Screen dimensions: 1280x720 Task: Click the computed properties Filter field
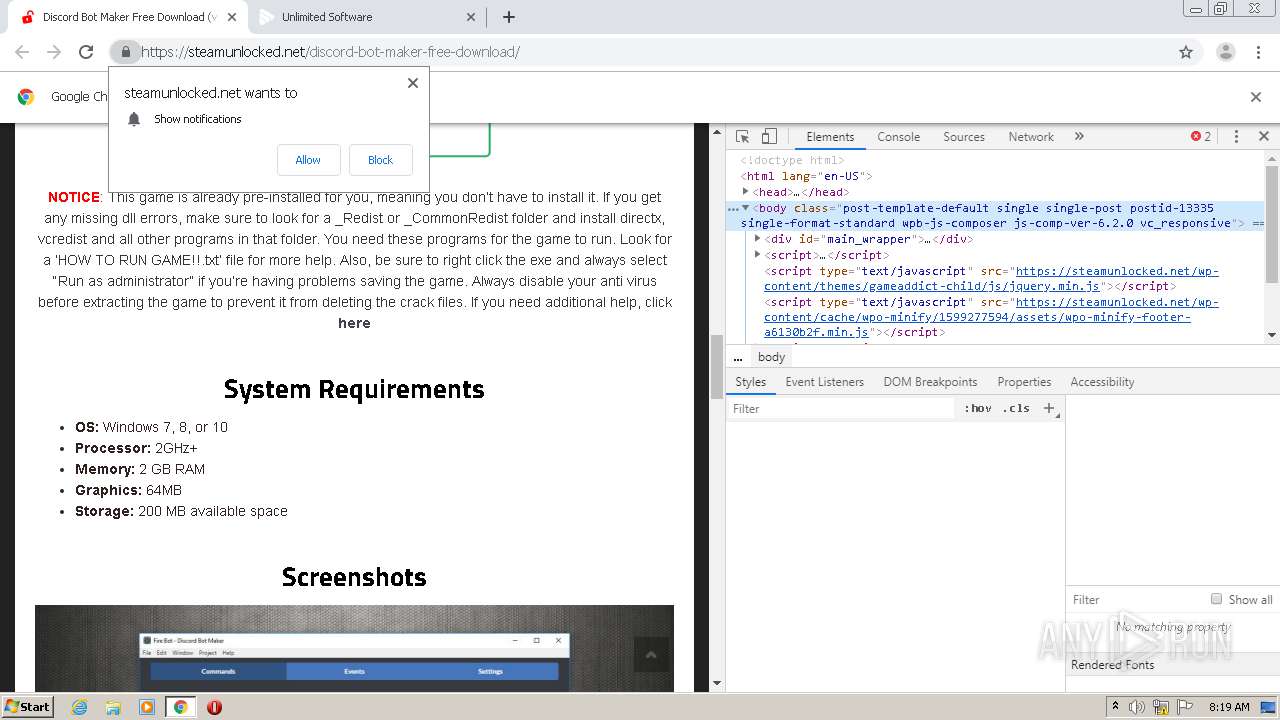[x=1135, y=600]
